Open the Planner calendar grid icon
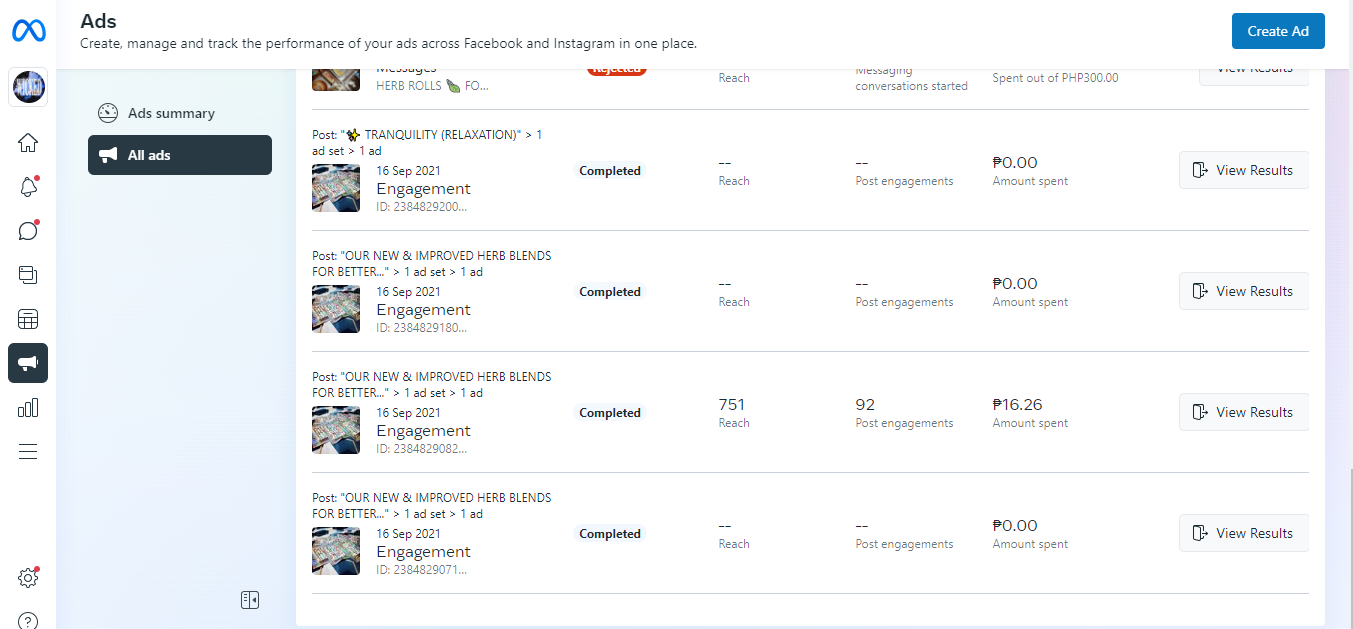The height and width of the screenshot is (629, 1353). (28, 320)
